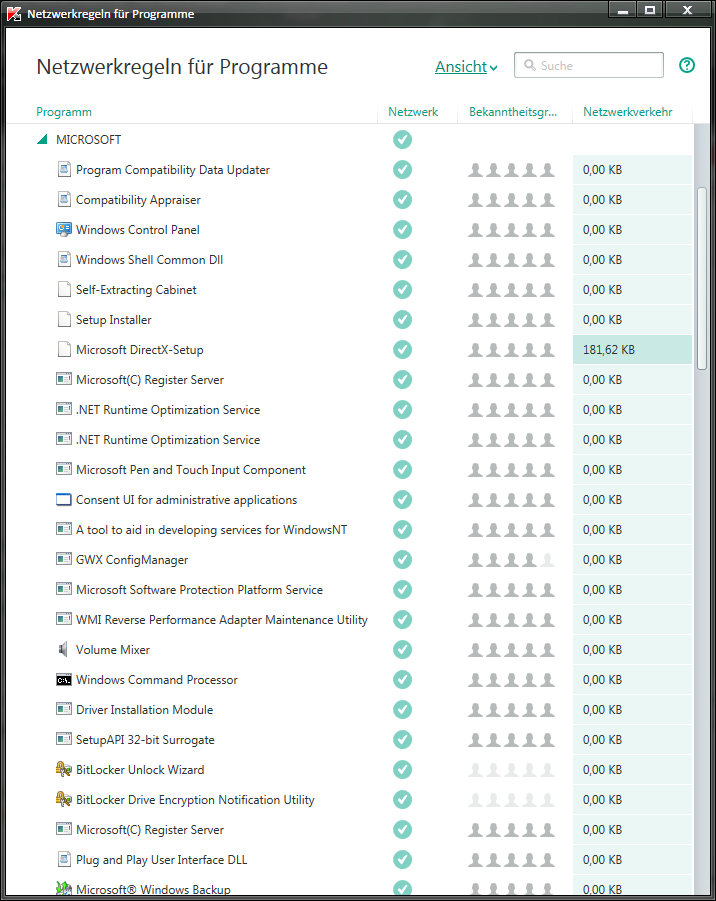Viewport: 716px width, 901px height.
Task: Click the Windows Shell Common Dll icon
Action: pyautogui.click(x=64, y=259)
